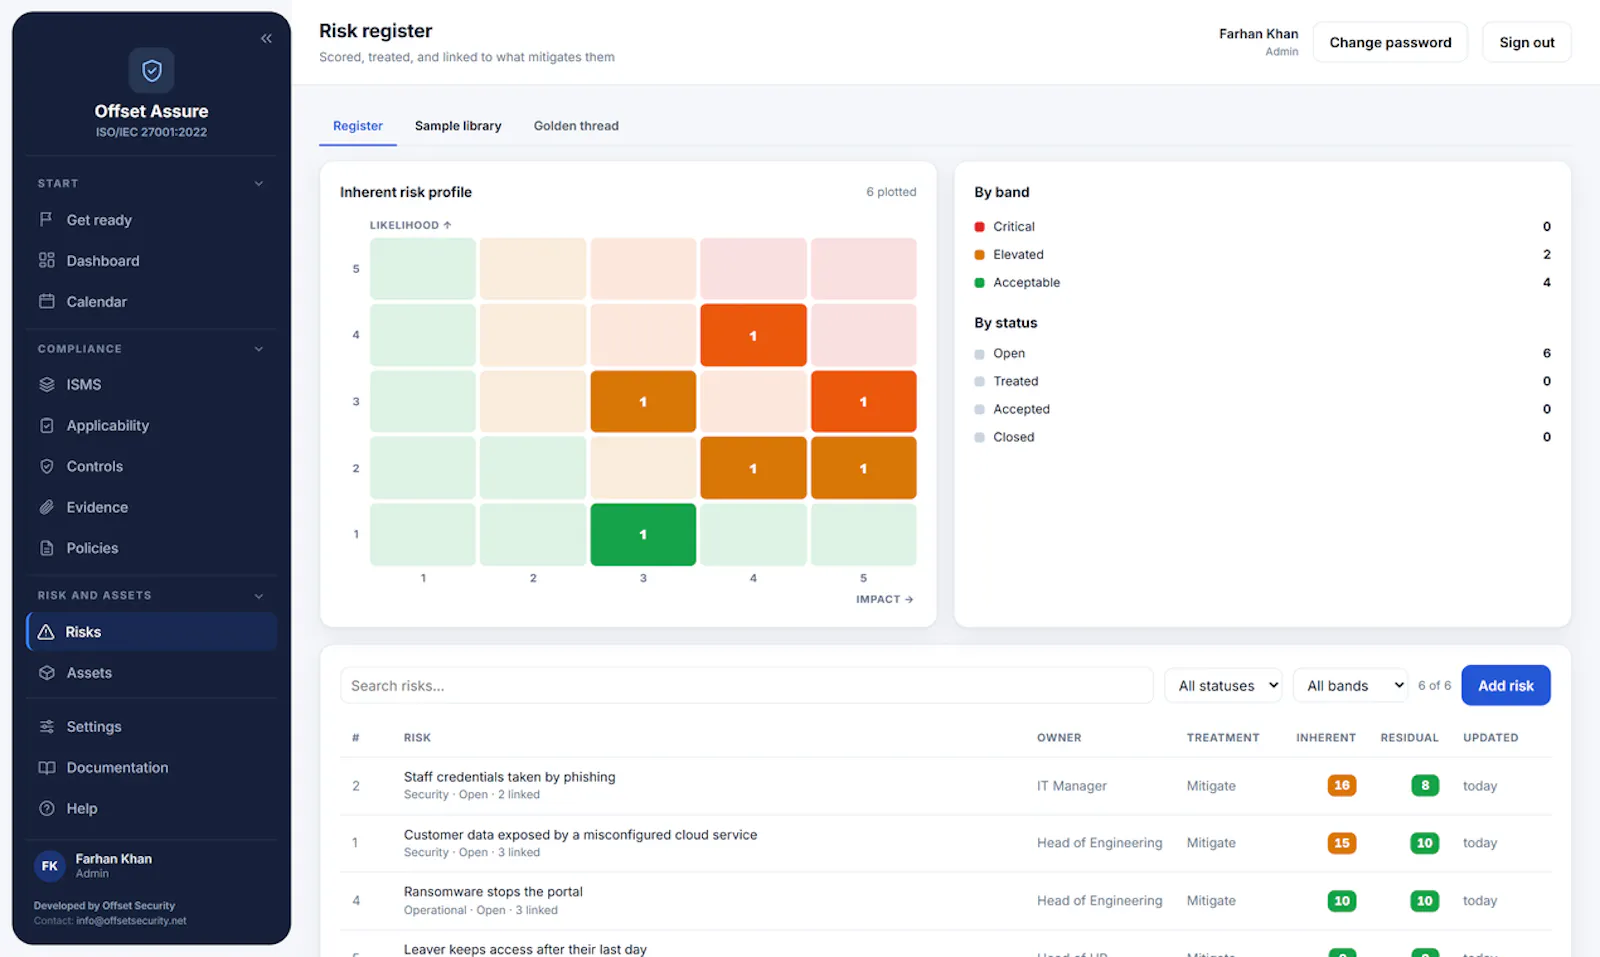This screenshot has height=957, width=1600.
Task: Open Evidence via its paperclip icon
Action: pos(46,507)
